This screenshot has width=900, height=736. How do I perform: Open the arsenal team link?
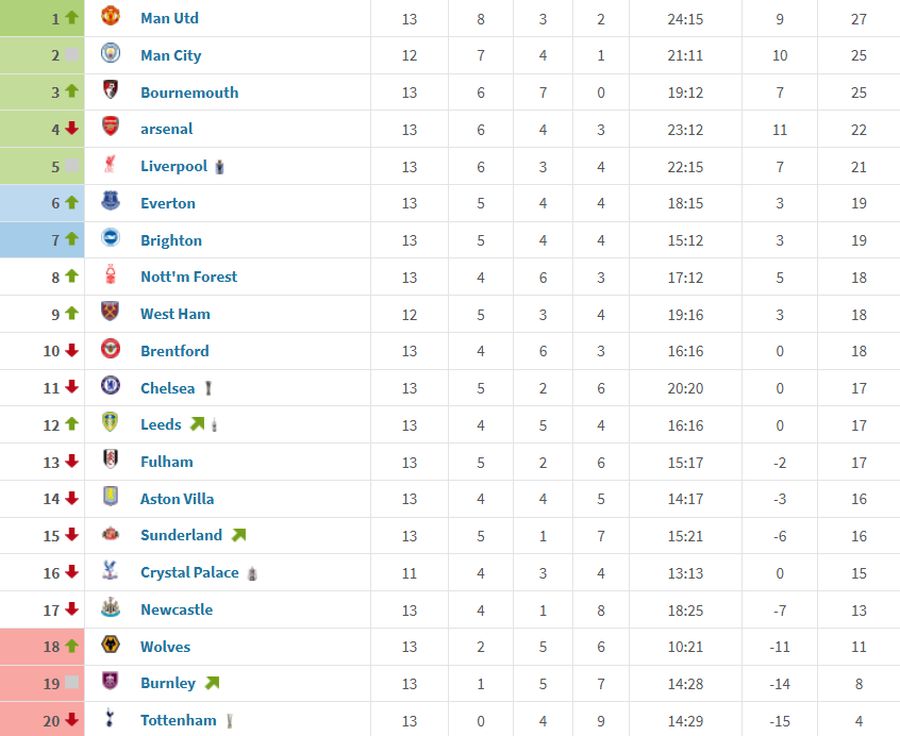click(166, 129)
